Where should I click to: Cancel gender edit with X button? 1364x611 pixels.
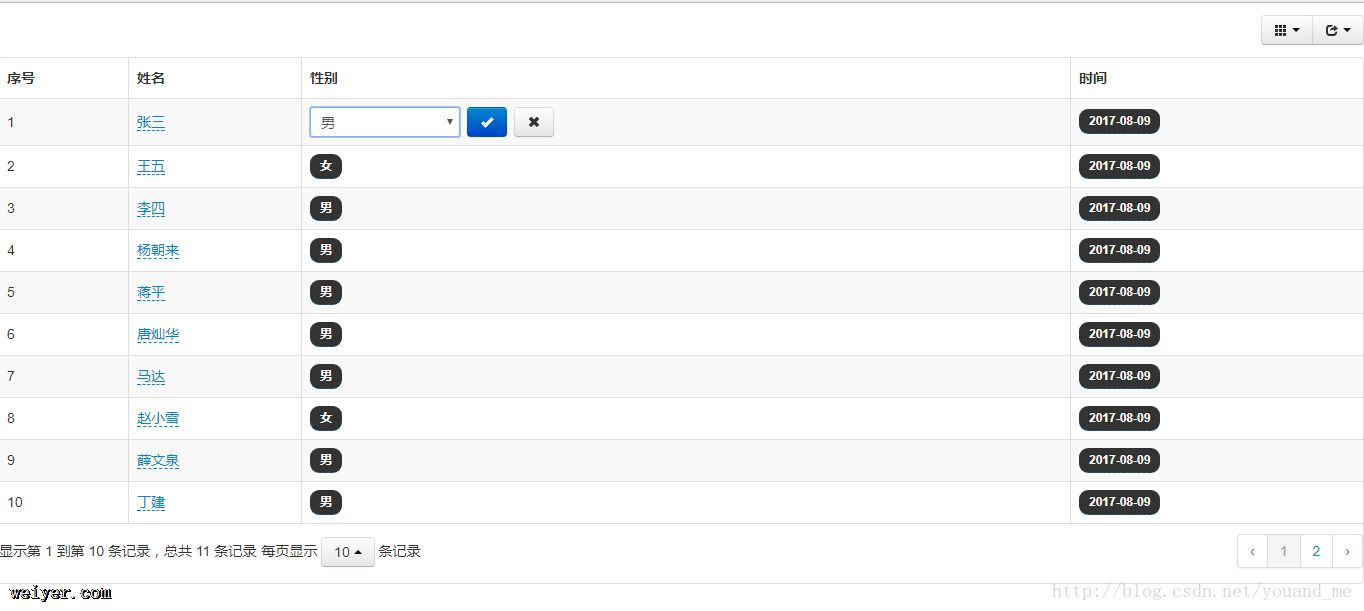[534, 122]
